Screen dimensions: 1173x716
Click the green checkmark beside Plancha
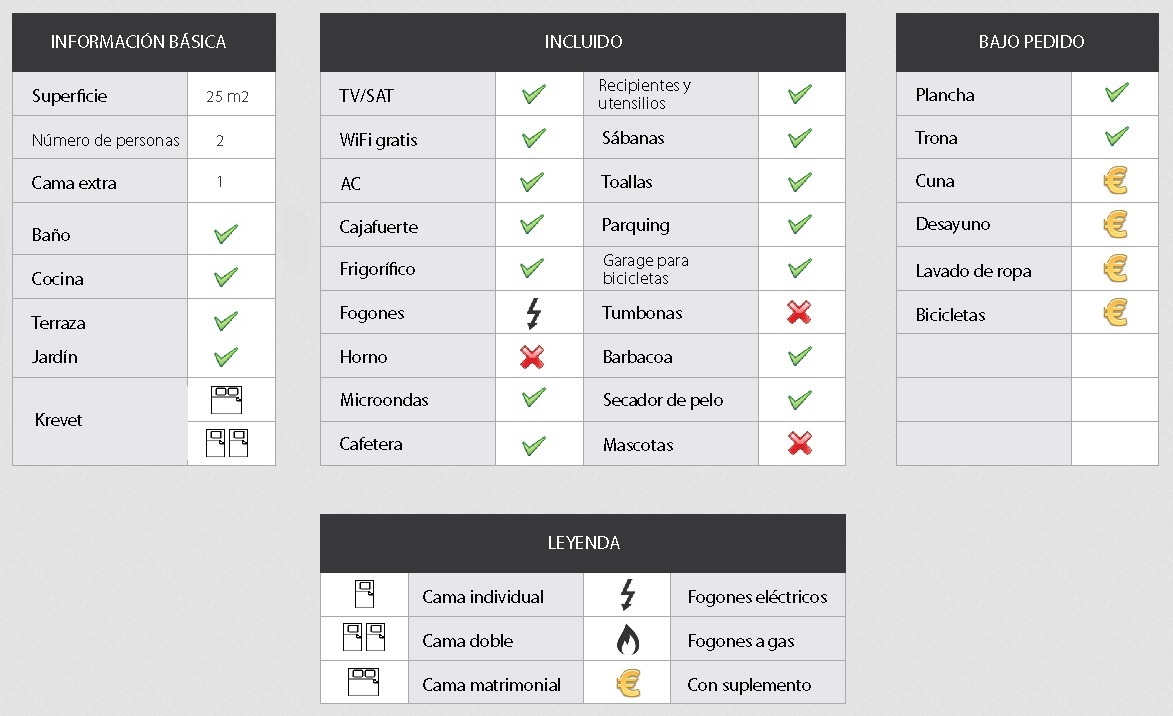click(x=1117, y=92)
